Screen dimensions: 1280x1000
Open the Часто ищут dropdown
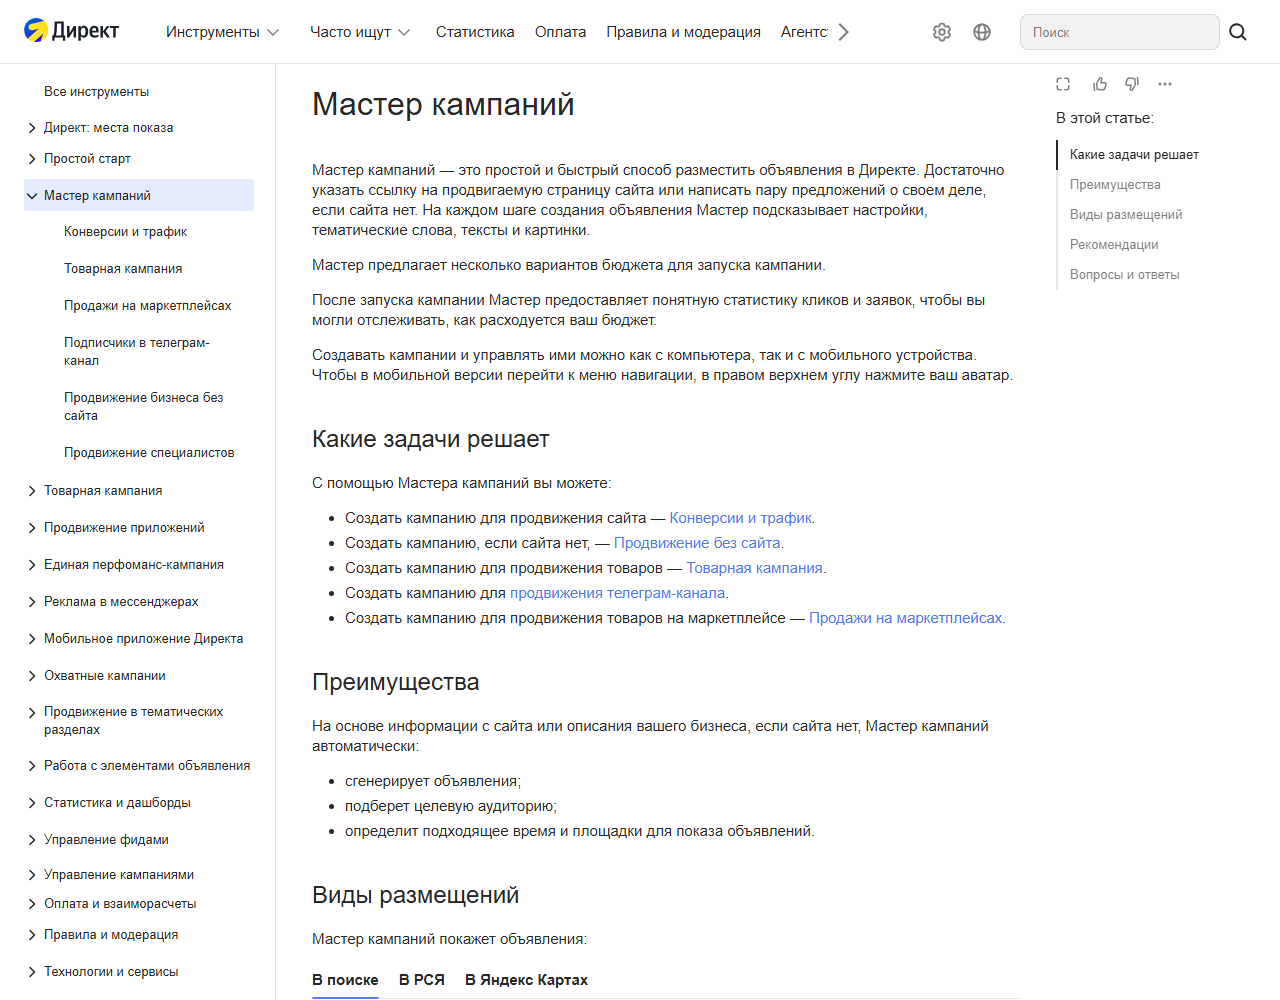360,32
